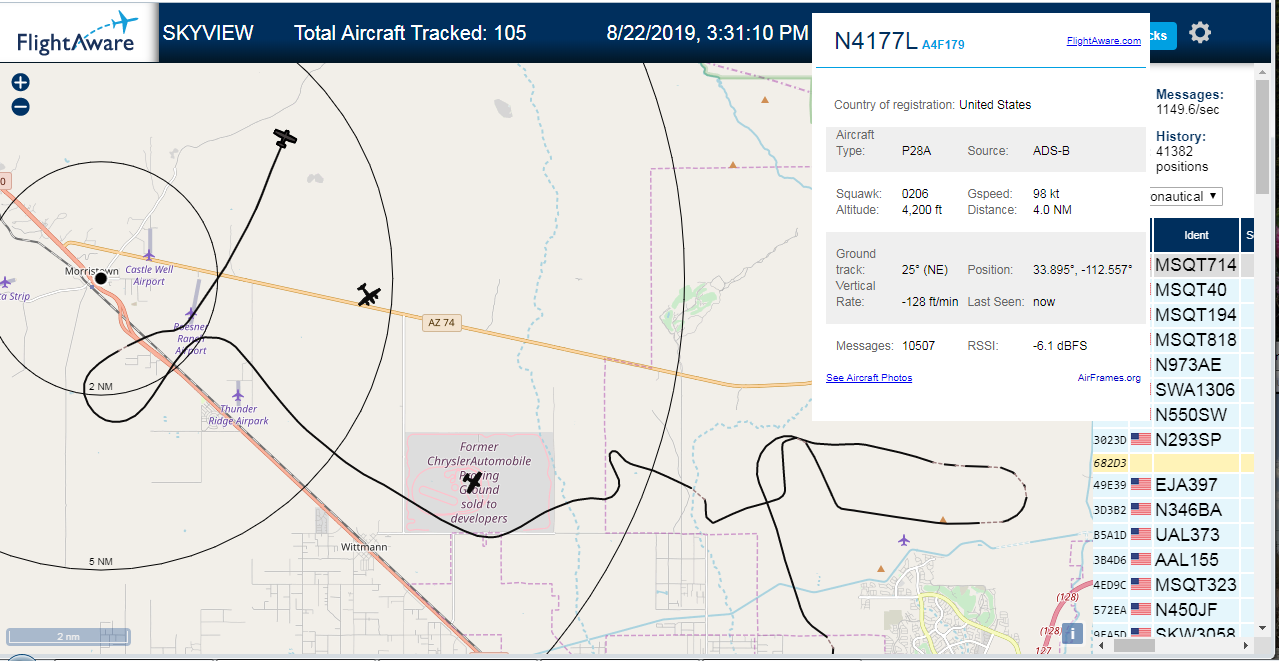Click the horizontal scrollbar right arrow
The height and width of the screenshot is (661, 1279).
[x=1247, y=647]
